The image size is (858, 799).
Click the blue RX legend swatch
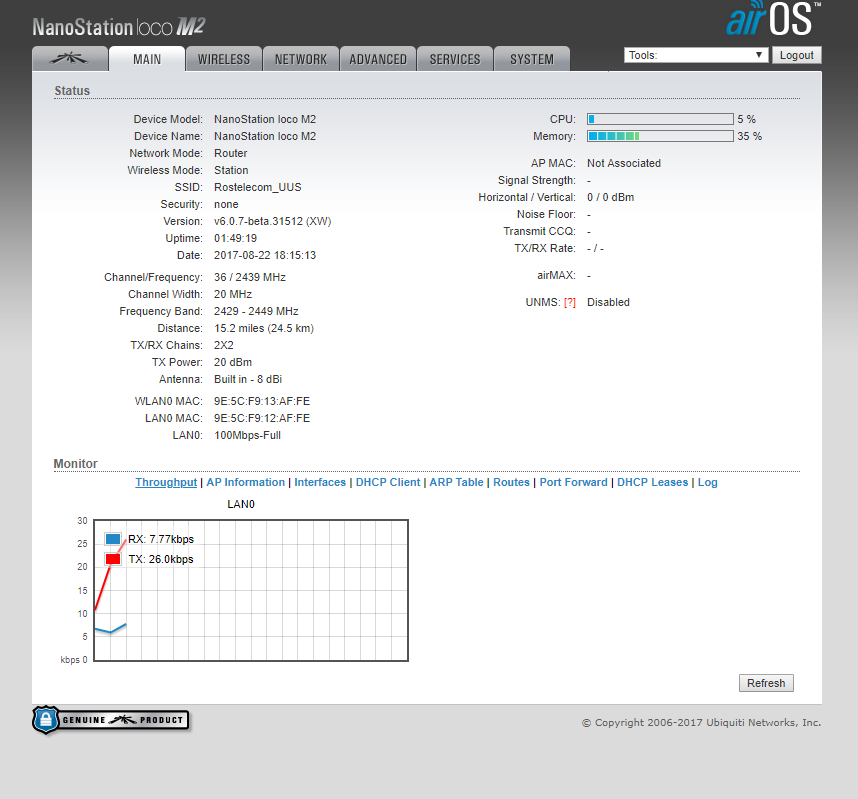pos(113,539)
